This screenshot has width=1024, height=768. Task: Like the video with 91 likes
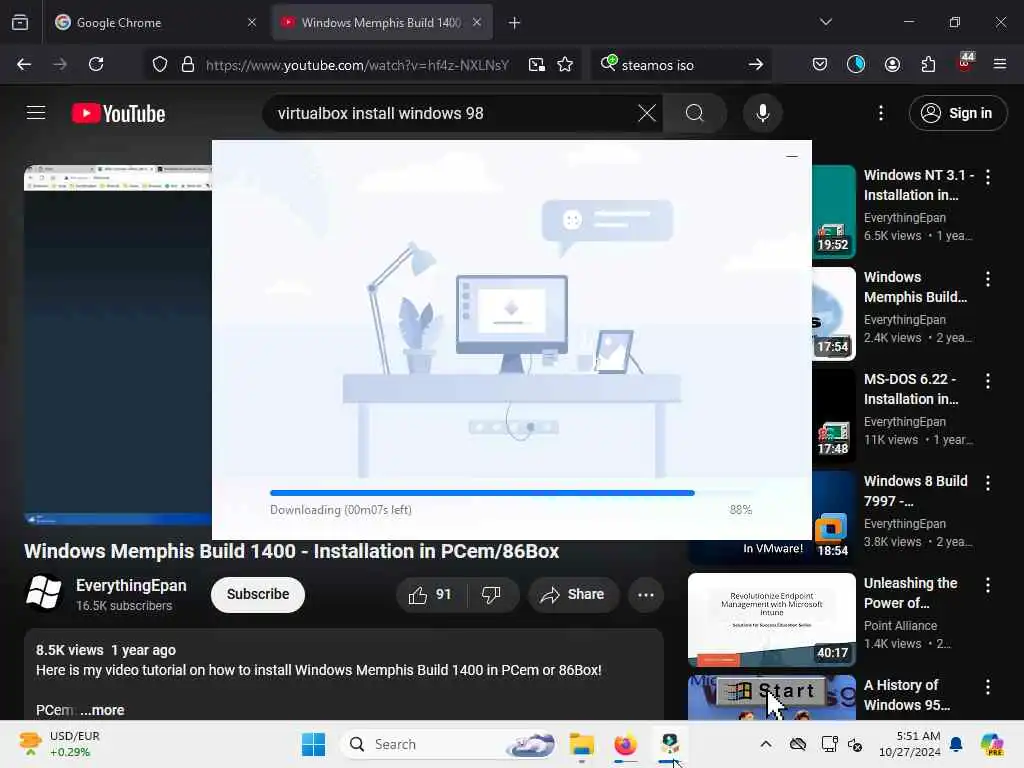(x=429, y=594)
